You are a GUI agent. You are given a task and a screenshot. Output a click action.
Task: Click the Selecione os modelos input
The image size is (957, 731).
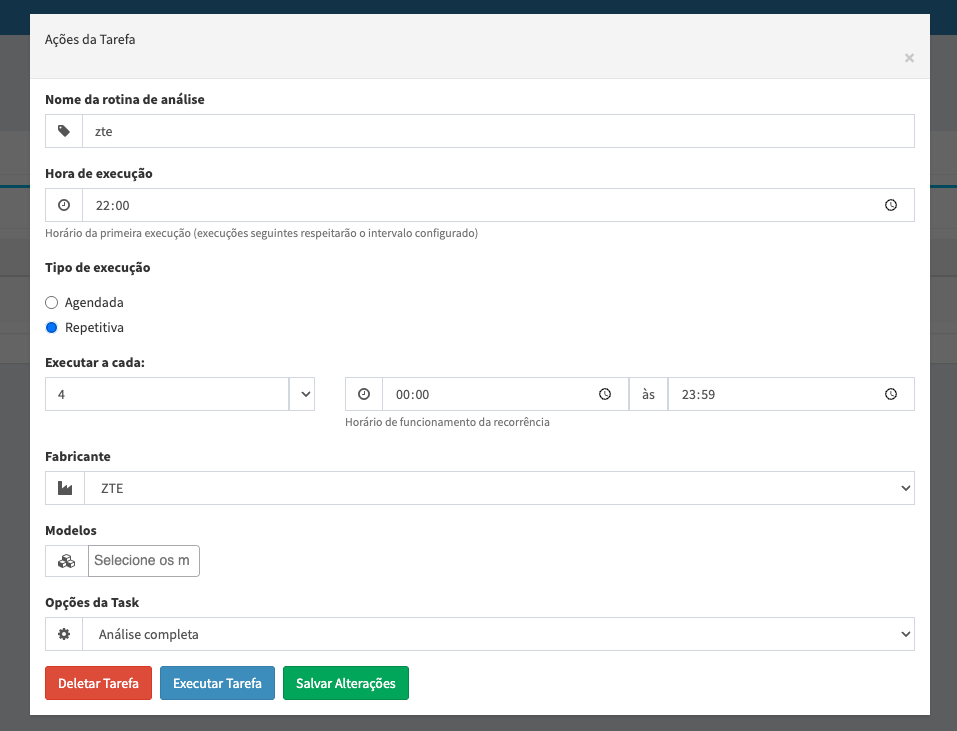[x=144, y=561]
